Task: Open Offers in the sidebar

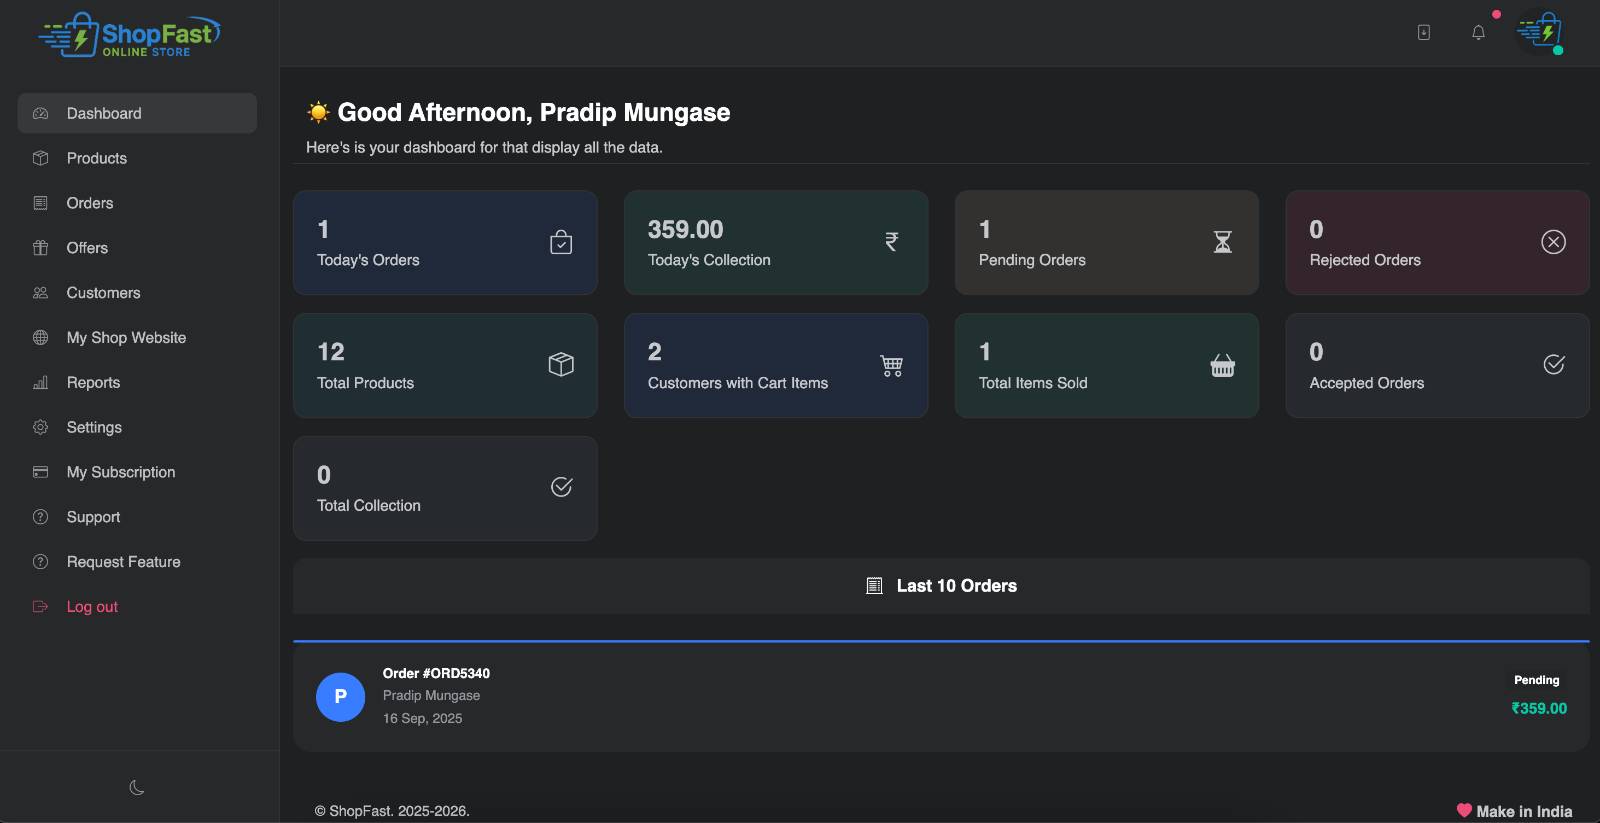Action: [x=87, y=248]
